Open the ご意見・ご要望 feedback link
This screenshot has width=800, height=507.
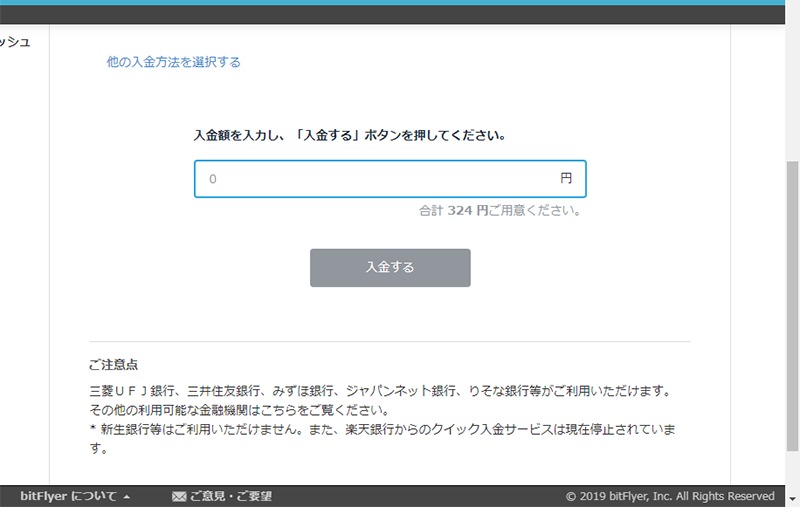click(x=231, y=496)
